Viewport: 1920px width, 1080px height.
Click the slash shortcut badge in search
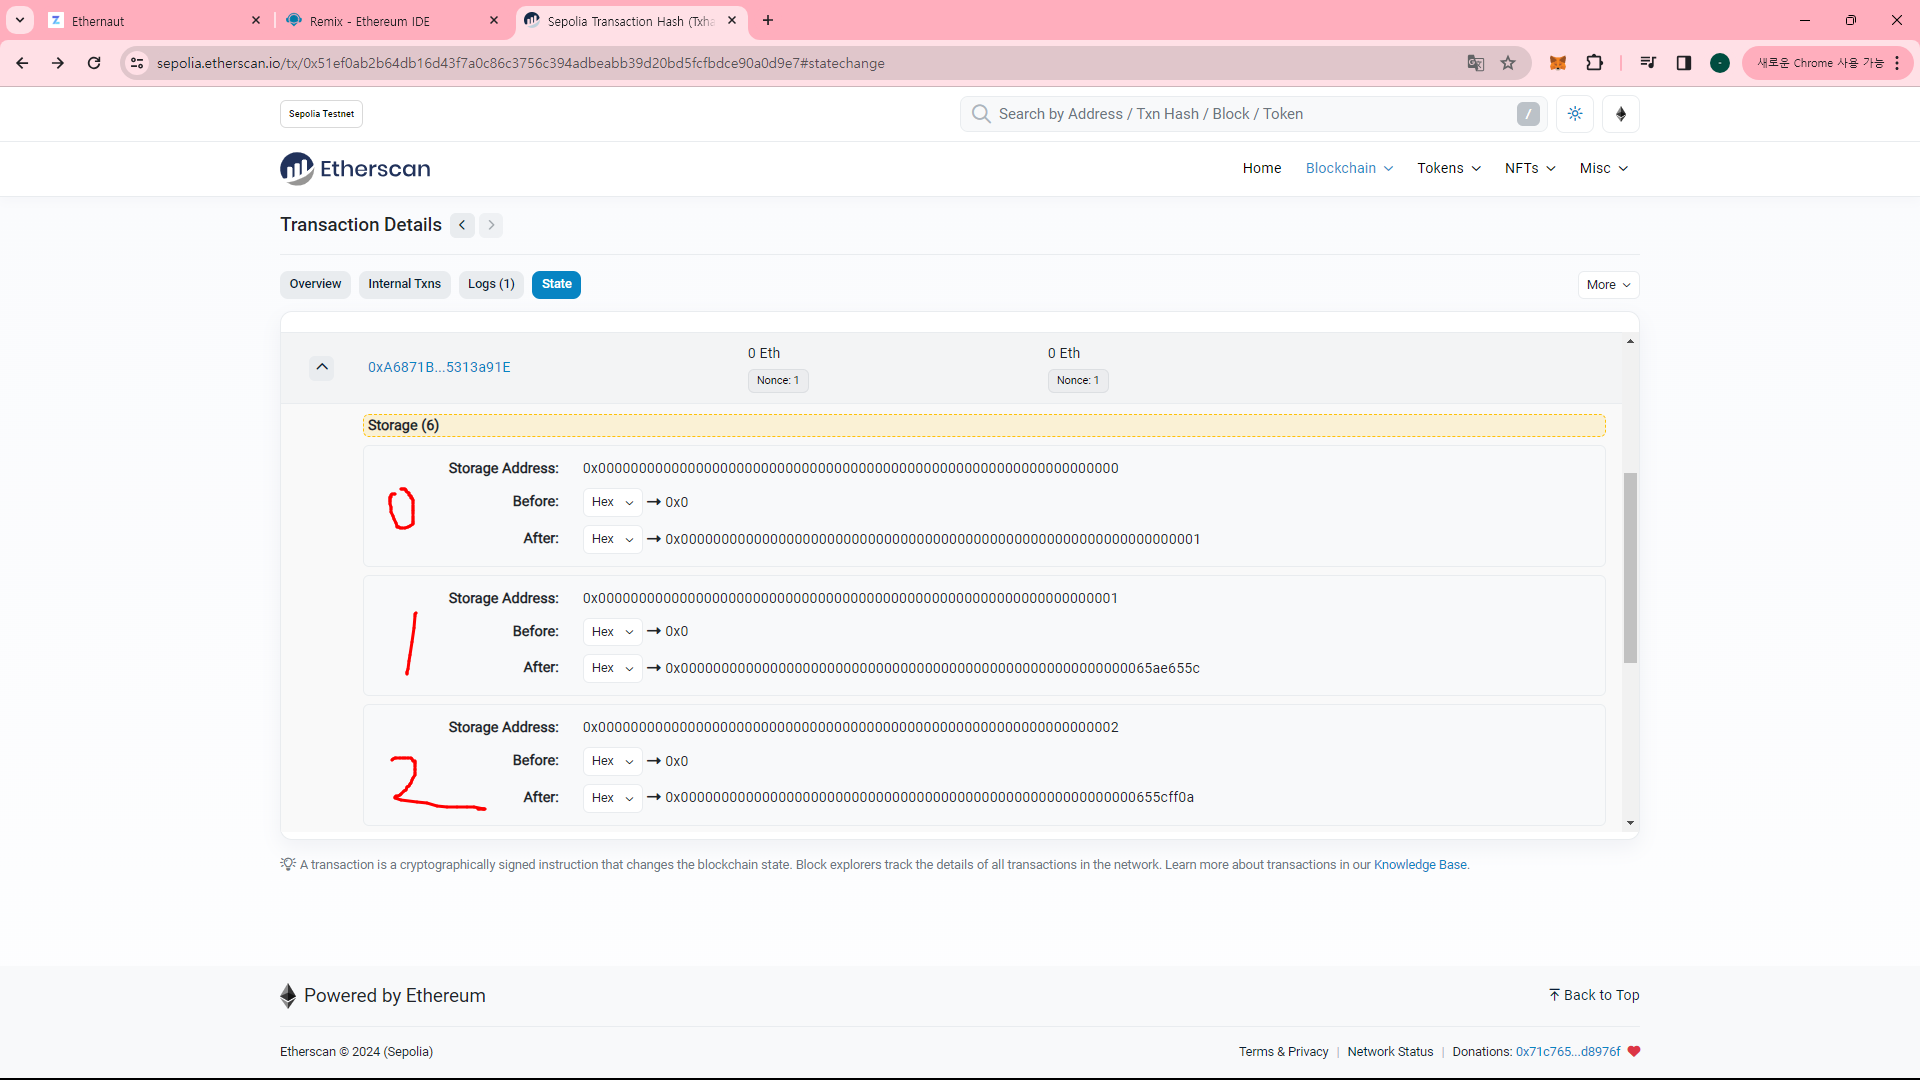pyautogui.click(x=1528, y=114)
